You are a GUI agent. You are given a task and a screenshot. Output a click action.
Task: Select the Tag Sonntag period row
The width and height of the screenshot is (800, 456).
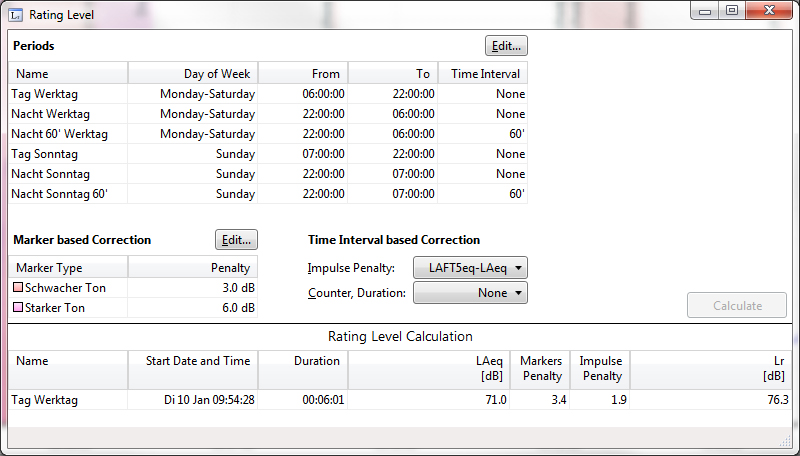[267, 154]
